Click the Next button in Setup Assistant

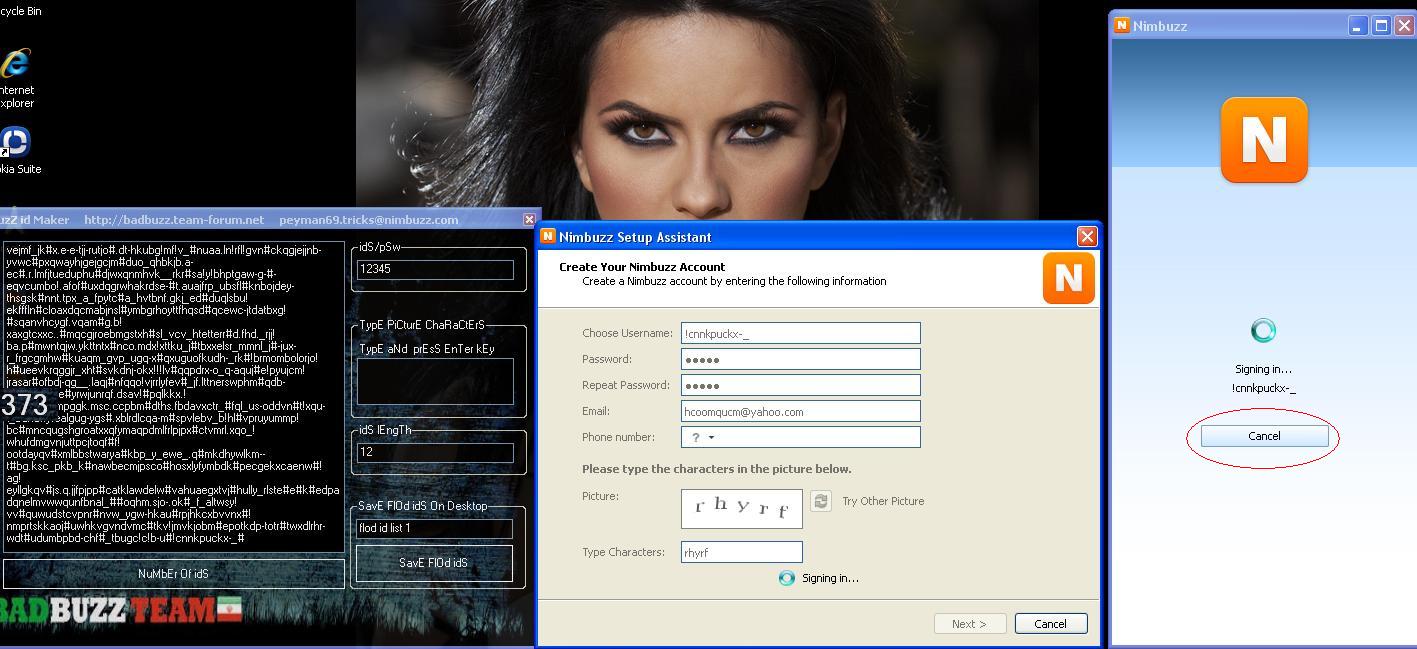pos(969,623)
